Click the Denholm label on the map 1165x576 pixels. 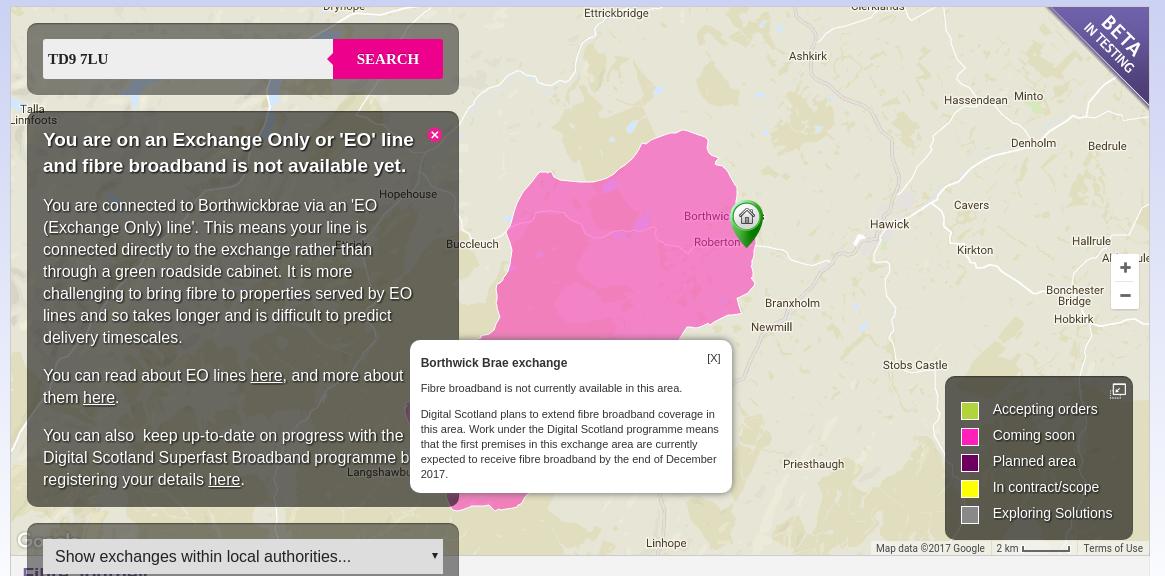tap(1033, 143)
